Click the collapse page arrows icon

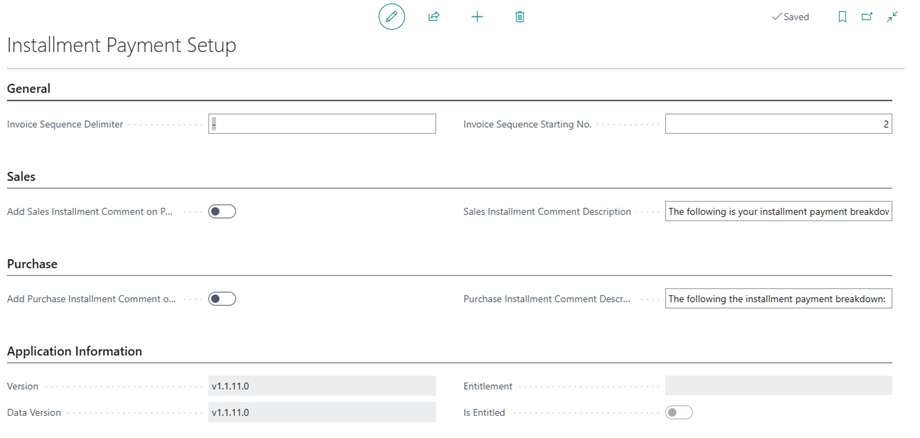point(892,17)
